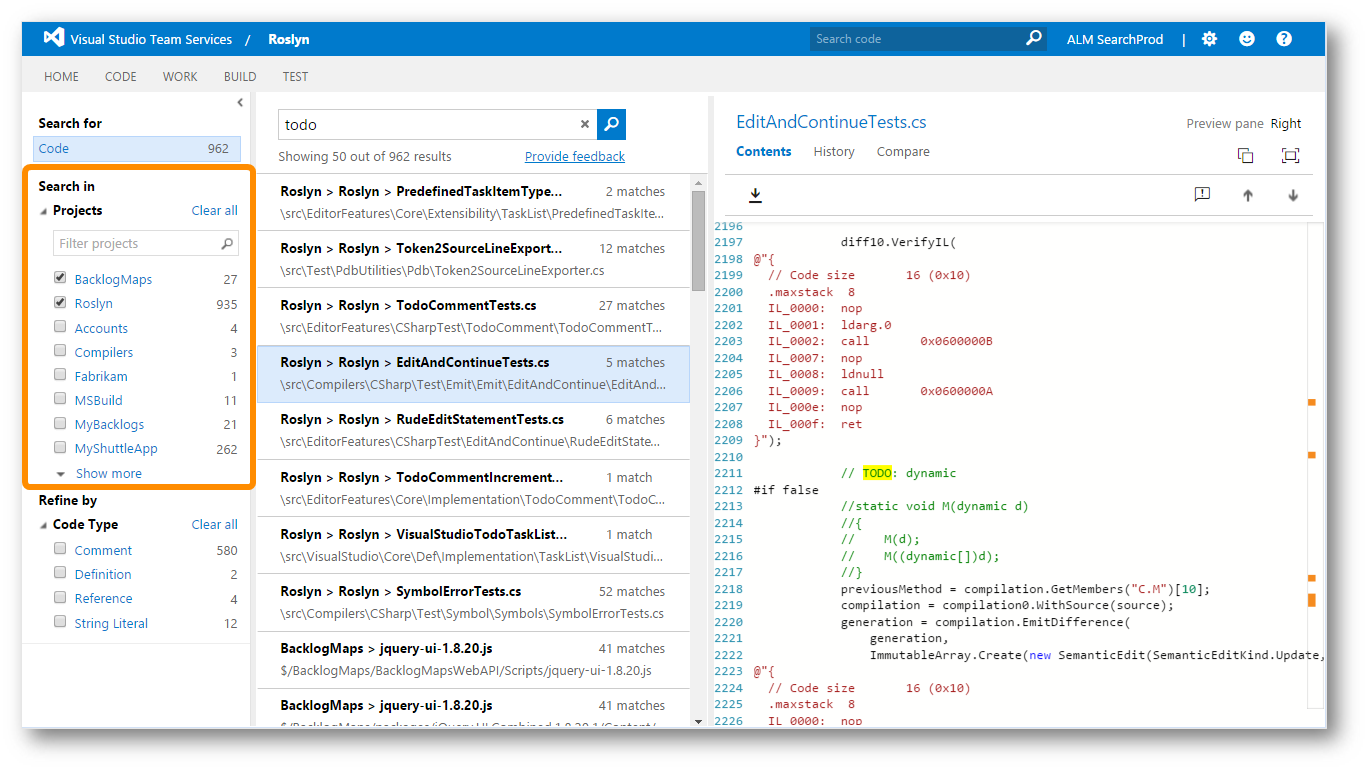Report an issue via the speech bubble icon

pyautogui.click(x=1202, y=194)
